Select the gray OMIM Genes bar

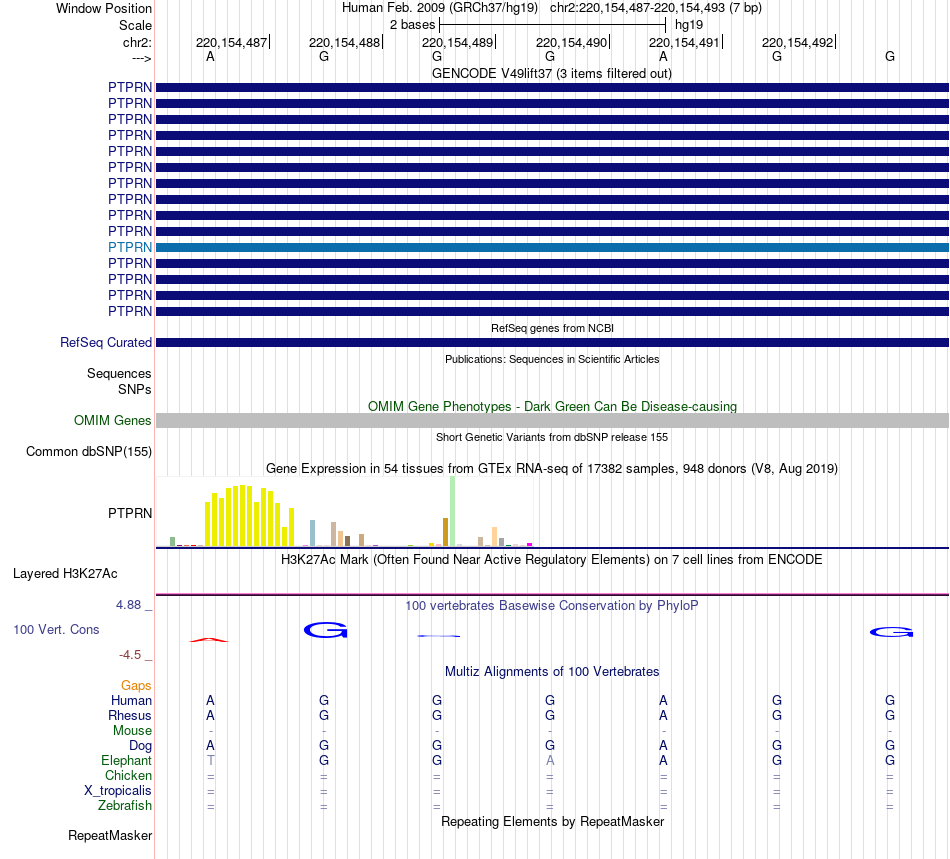pos(552,420)
